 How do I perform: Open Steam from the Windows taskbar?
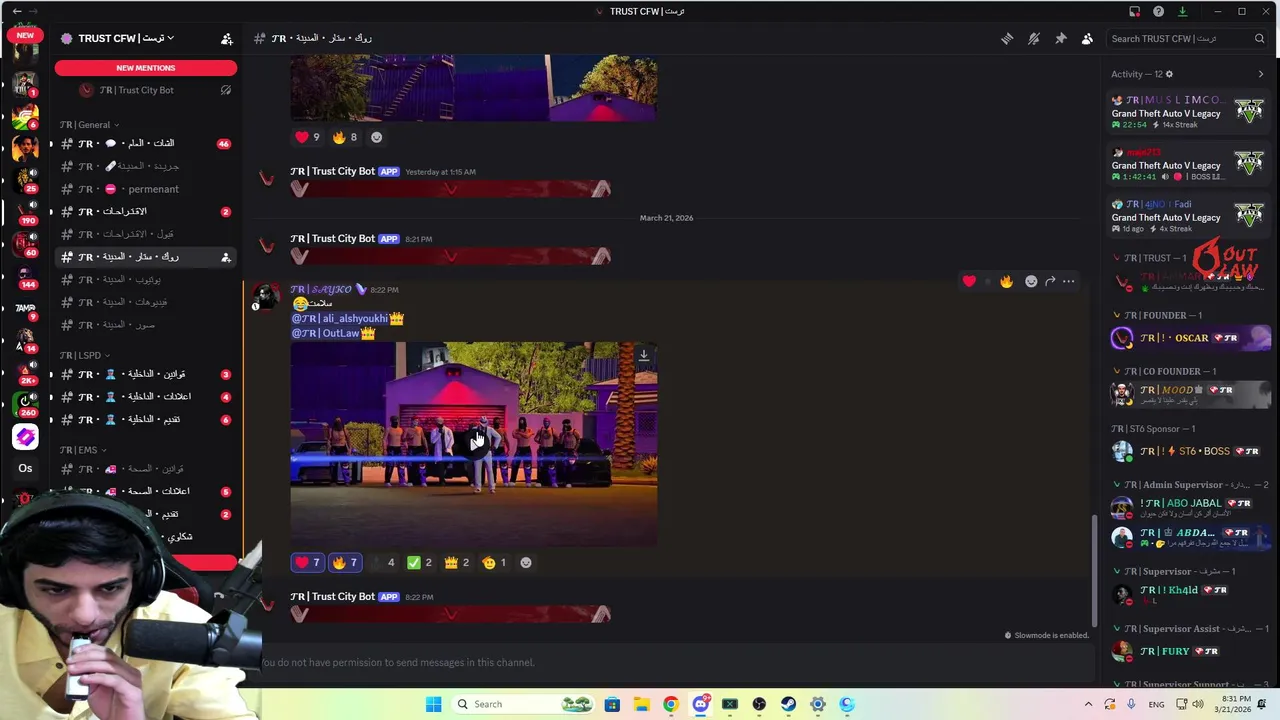click(788, 704)
